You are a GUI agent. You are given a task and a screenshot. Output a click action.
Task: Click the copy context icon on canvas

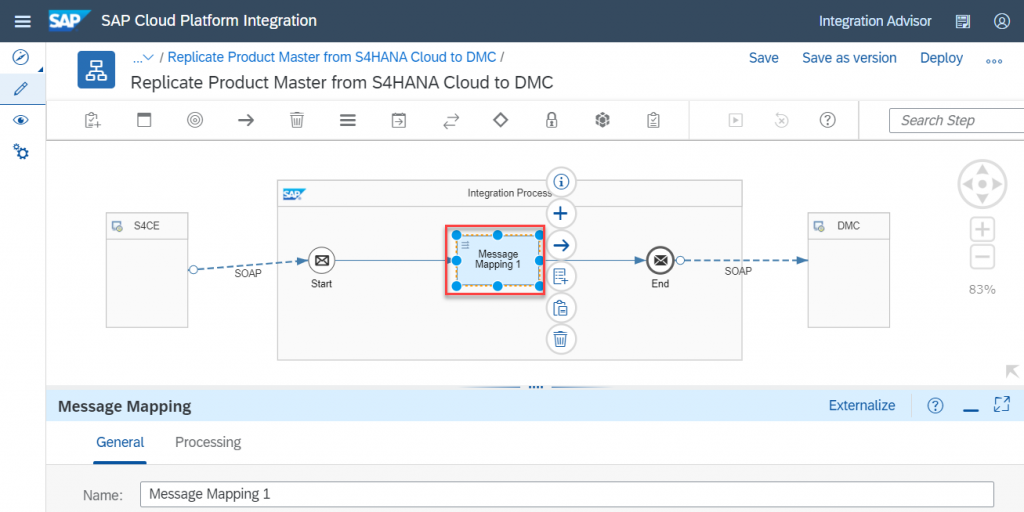pyautogui.click(x=561, y=308)
